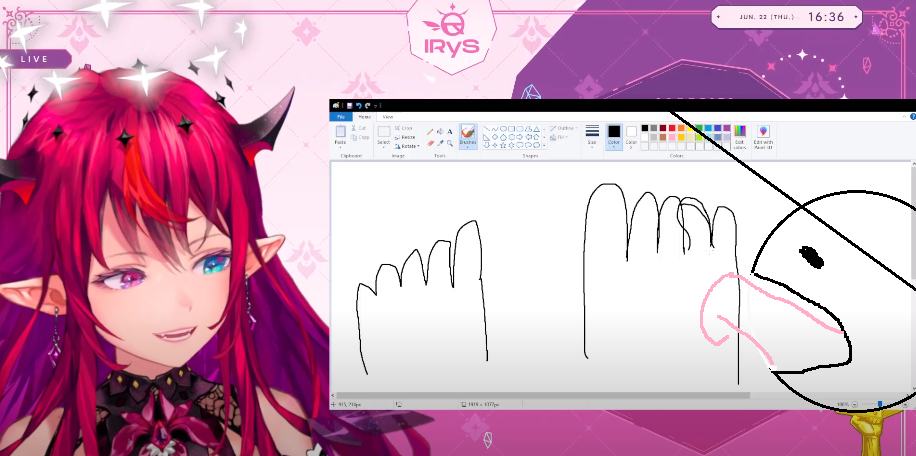Click the IRyS logo badge at top

point(452,35)
